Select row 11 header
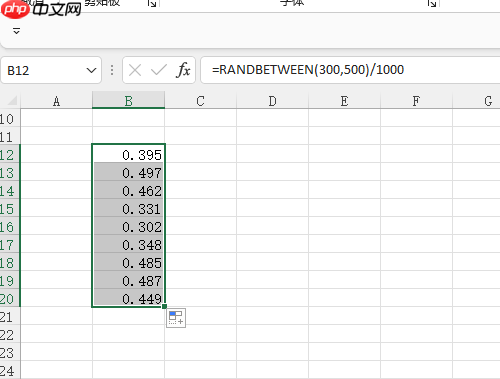 pos(9,137)
